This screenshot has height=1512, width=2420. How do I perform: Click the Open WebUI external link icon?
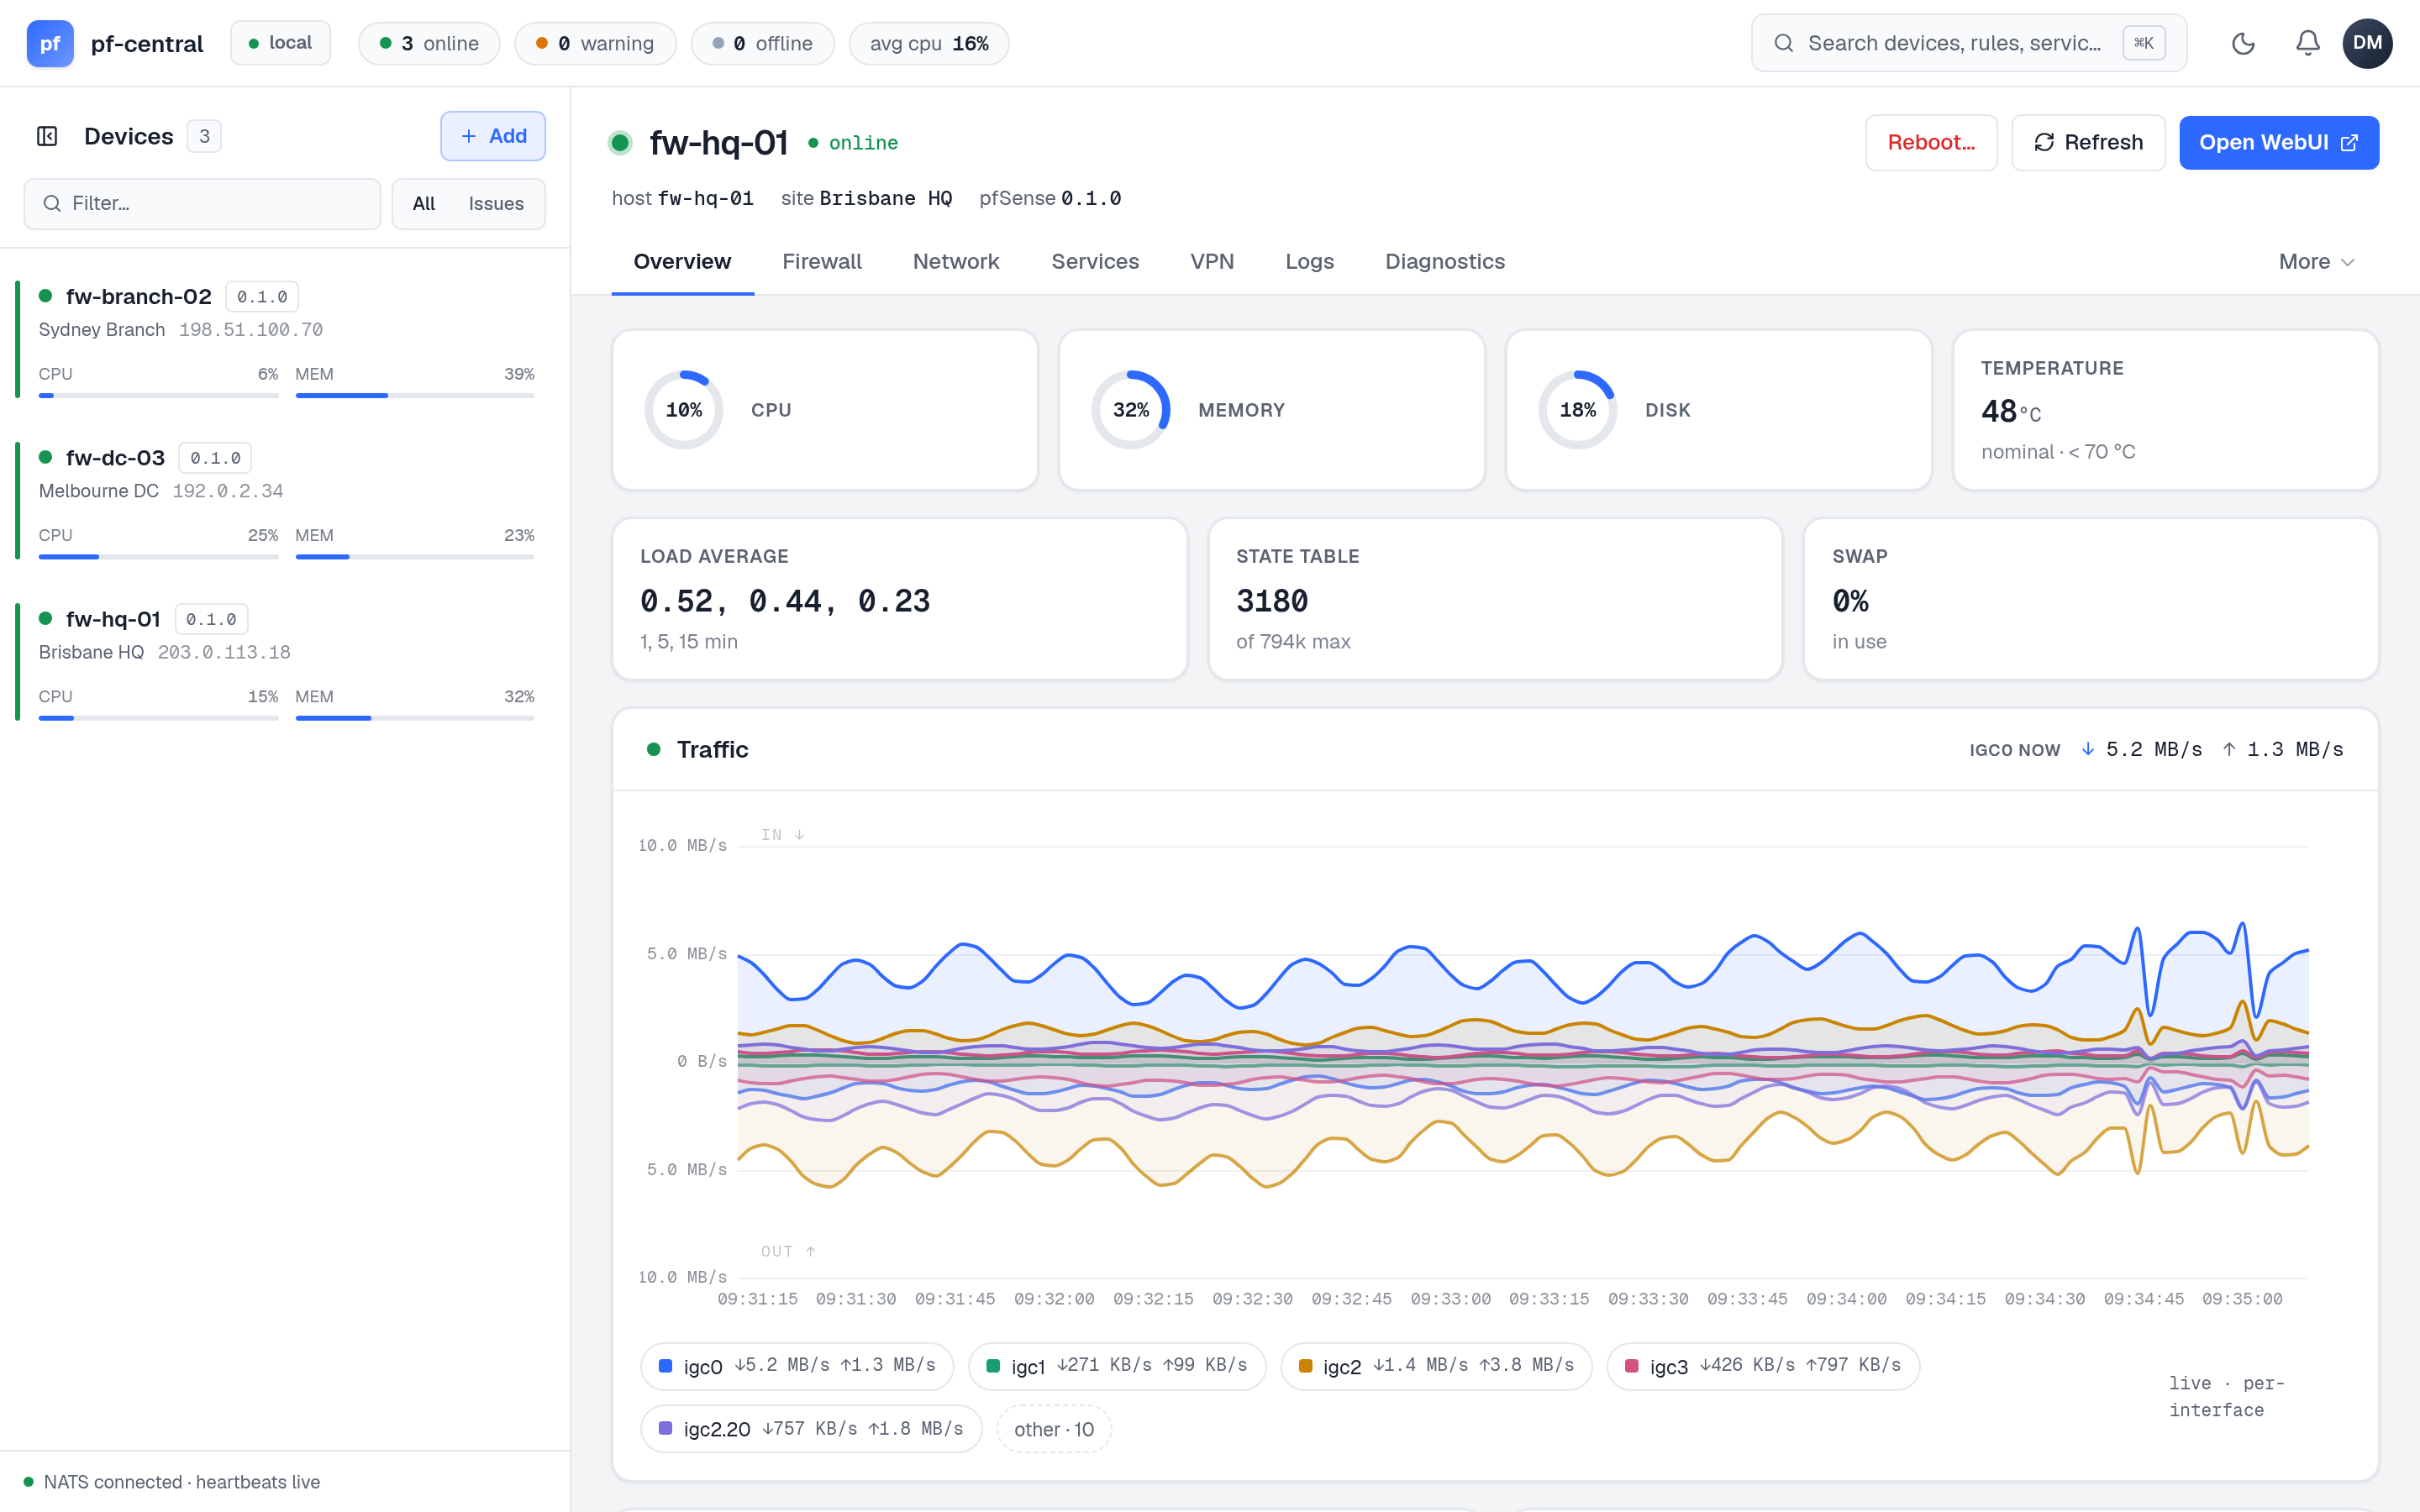[x=2349, y=143]
